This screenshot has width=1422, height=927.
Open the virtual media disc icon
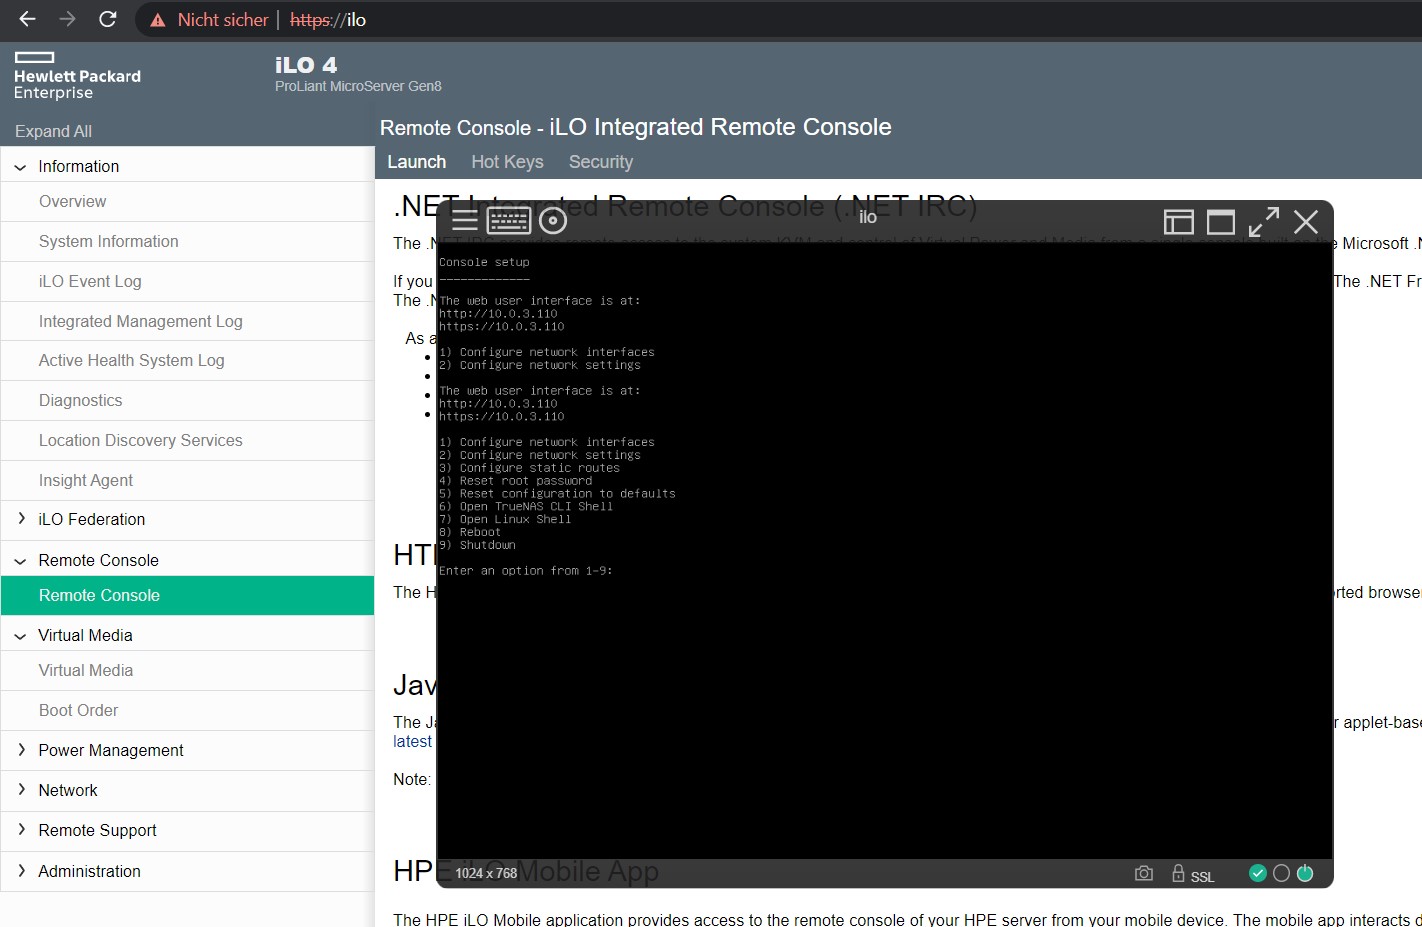tap(553, 220)
